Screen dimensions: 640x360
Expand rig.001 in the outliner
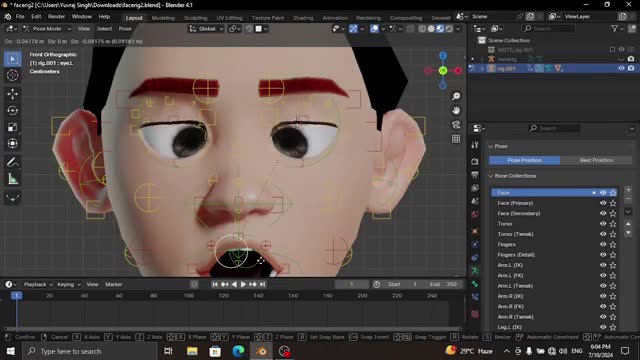pos(482,69)
